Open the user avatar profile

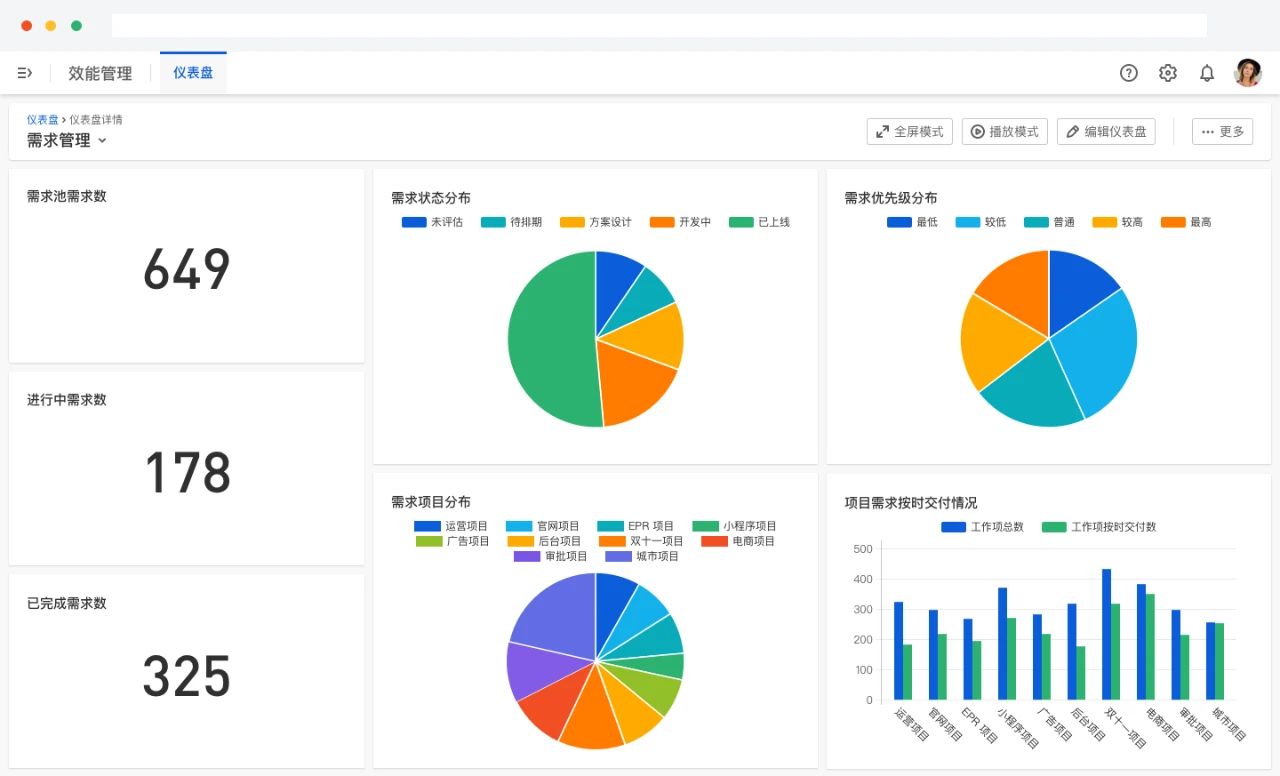[1247, 73]
